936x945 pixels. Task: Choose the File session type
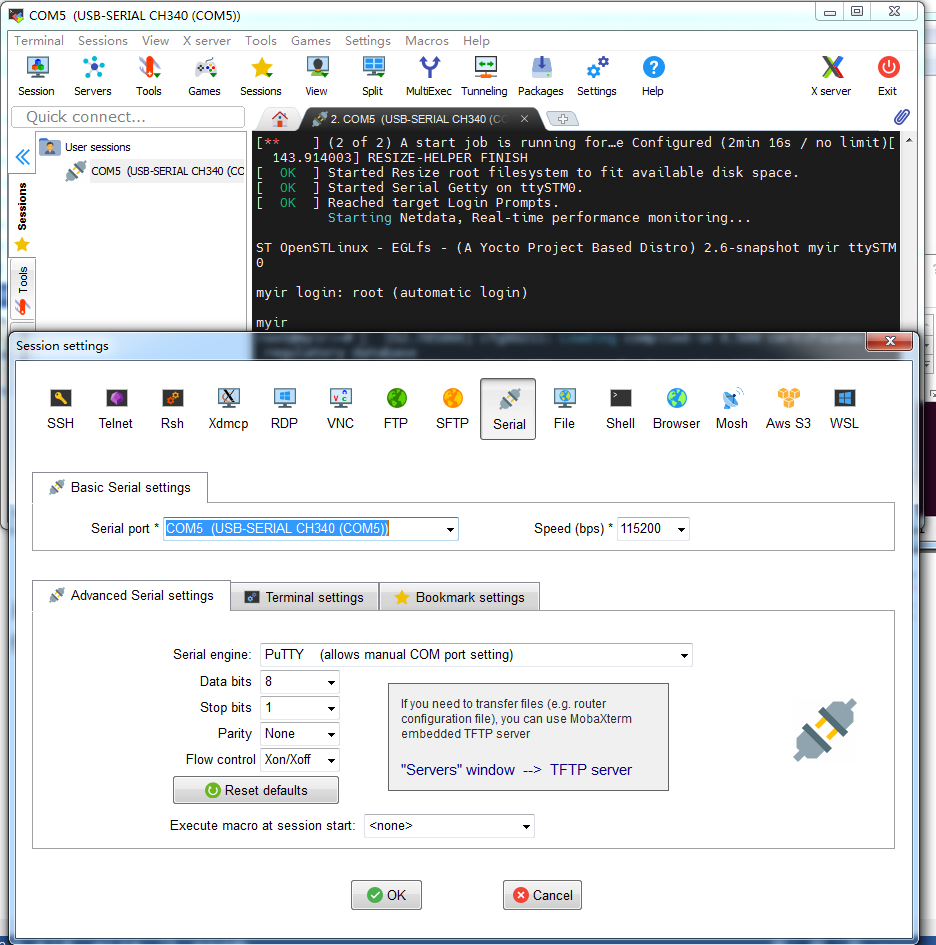(x=565, y=409)
